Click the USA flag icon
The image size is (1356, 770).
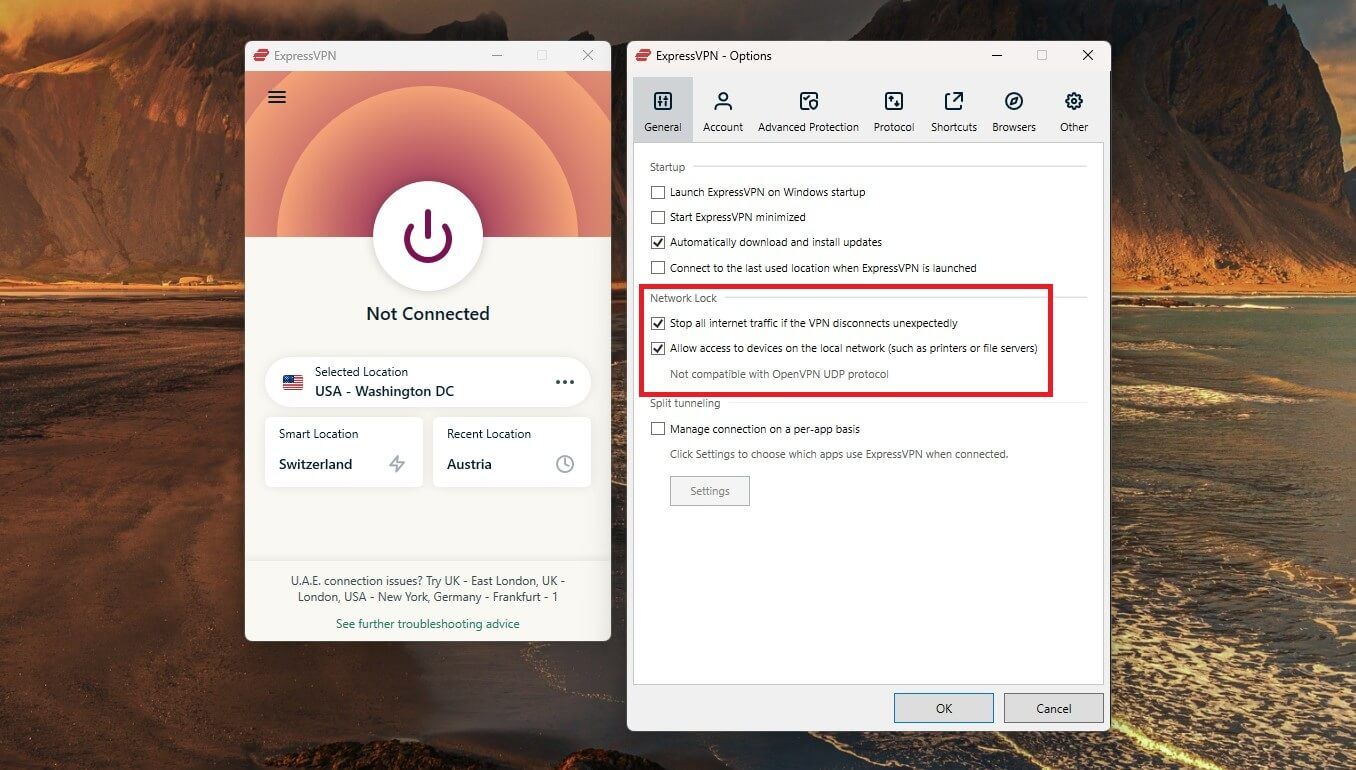[x=293, y=382]
